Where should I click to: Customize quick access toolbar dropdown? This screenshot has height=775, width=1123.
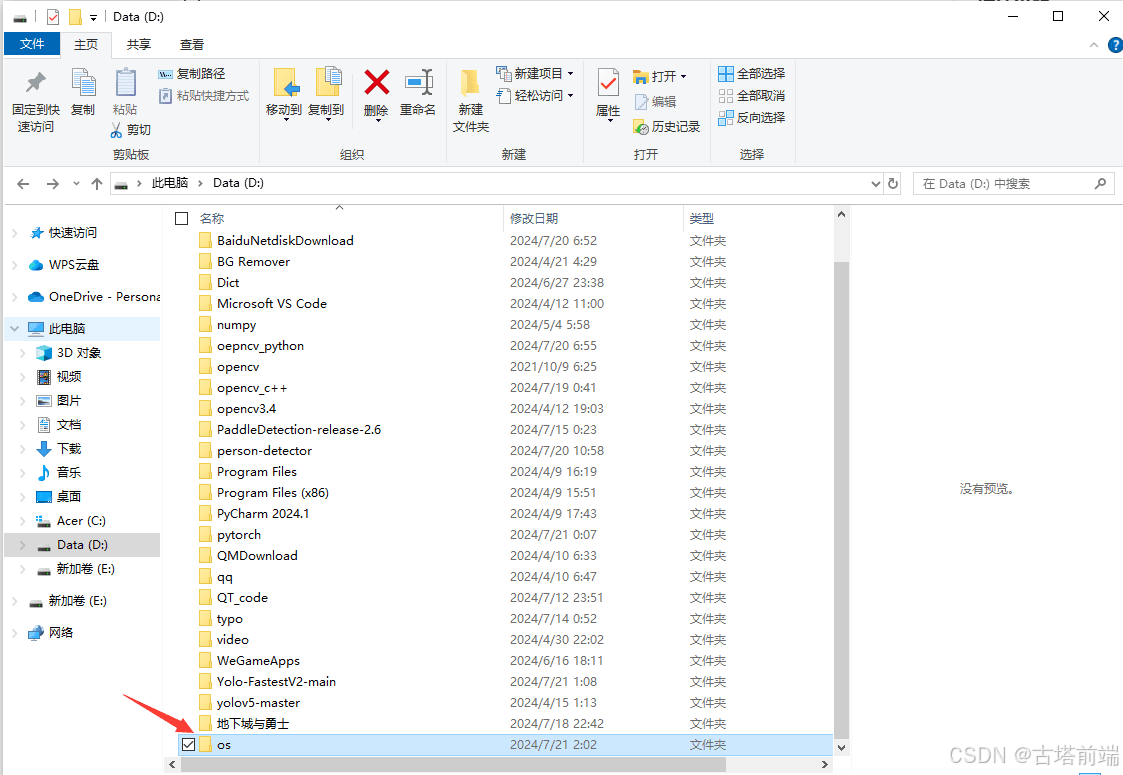coord(93,18)
